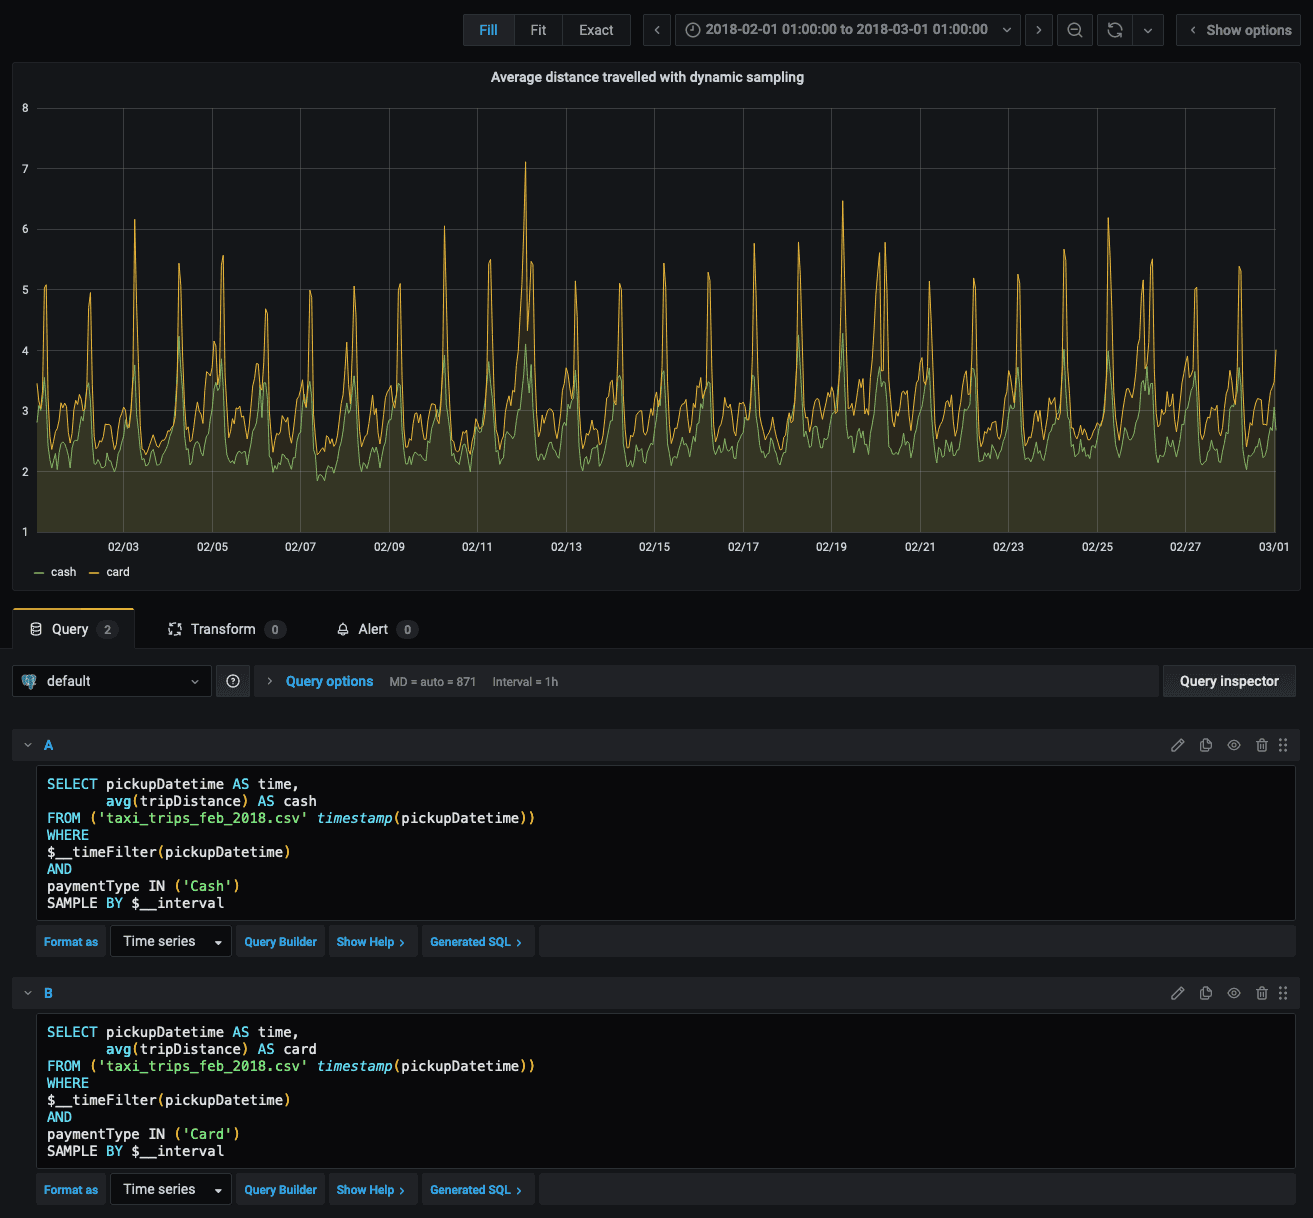This screenshot has height=1218, width=1313.
Task: Click the card legend color swatch
Action: point(94,573)
